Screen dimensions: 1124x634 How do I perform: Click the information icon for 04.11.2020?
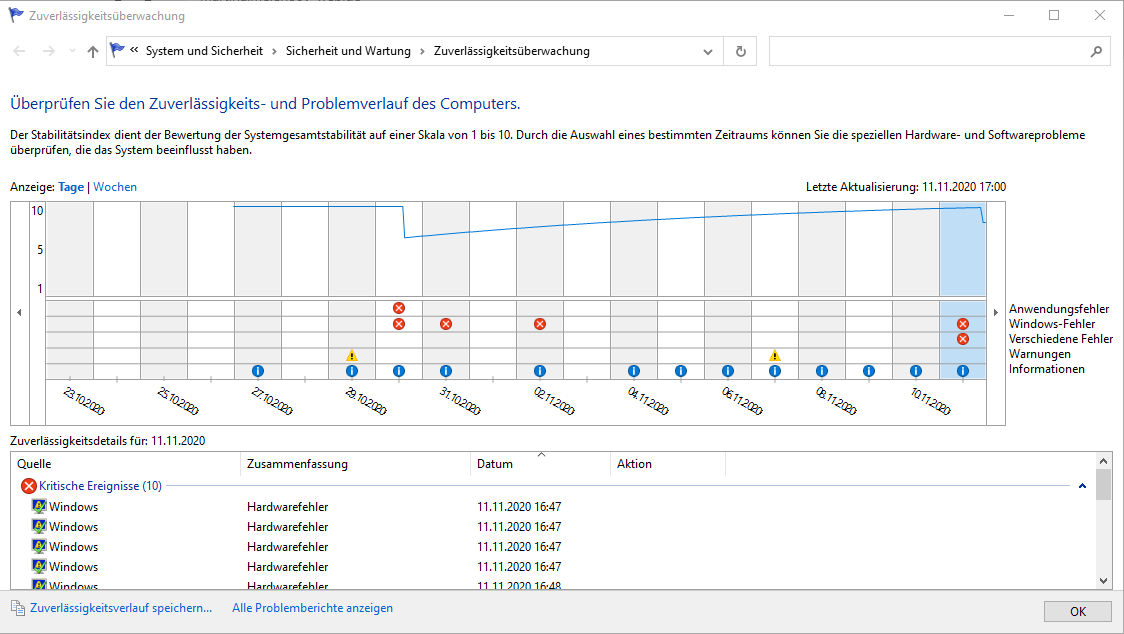point(634,371)
